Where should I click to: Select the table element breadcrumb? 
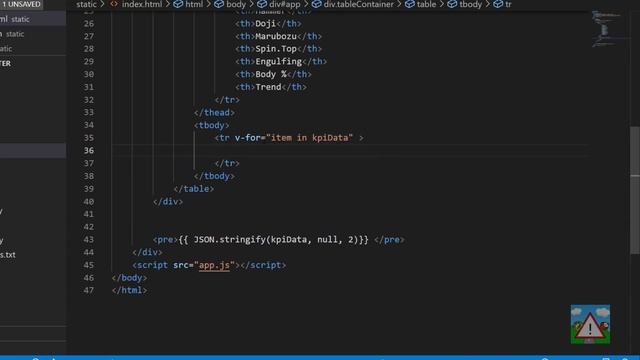(x=421, y=4)
